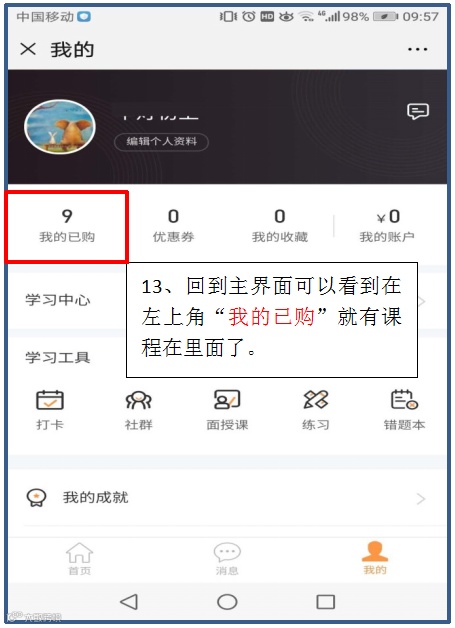Image resolution: width=455 pixels, height=628 pixels.
Task: Select the 我的 profile tab
Action: coord(375,558)
